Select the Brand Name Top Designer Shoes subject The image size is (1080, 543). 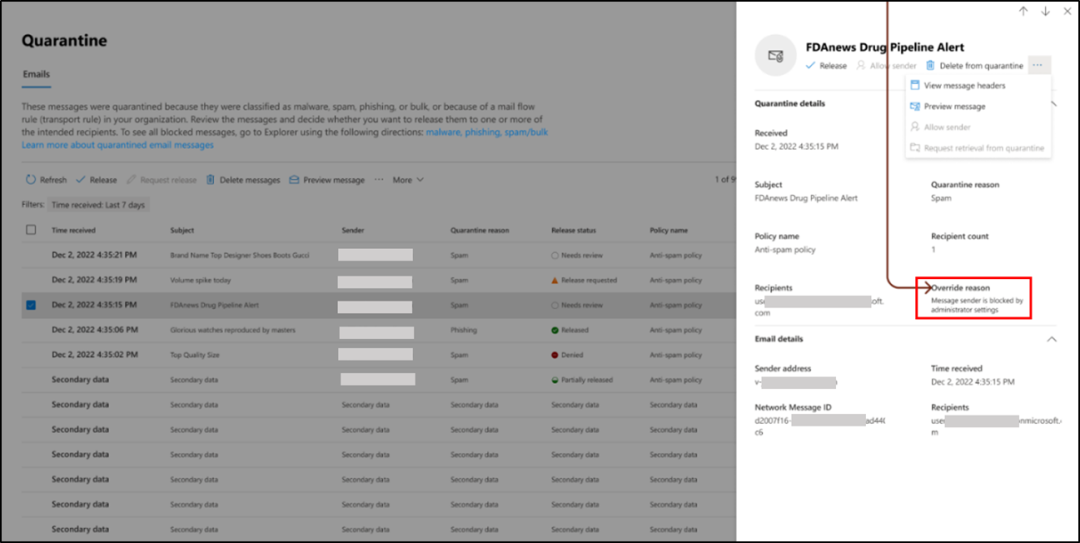tap(240, 255)
